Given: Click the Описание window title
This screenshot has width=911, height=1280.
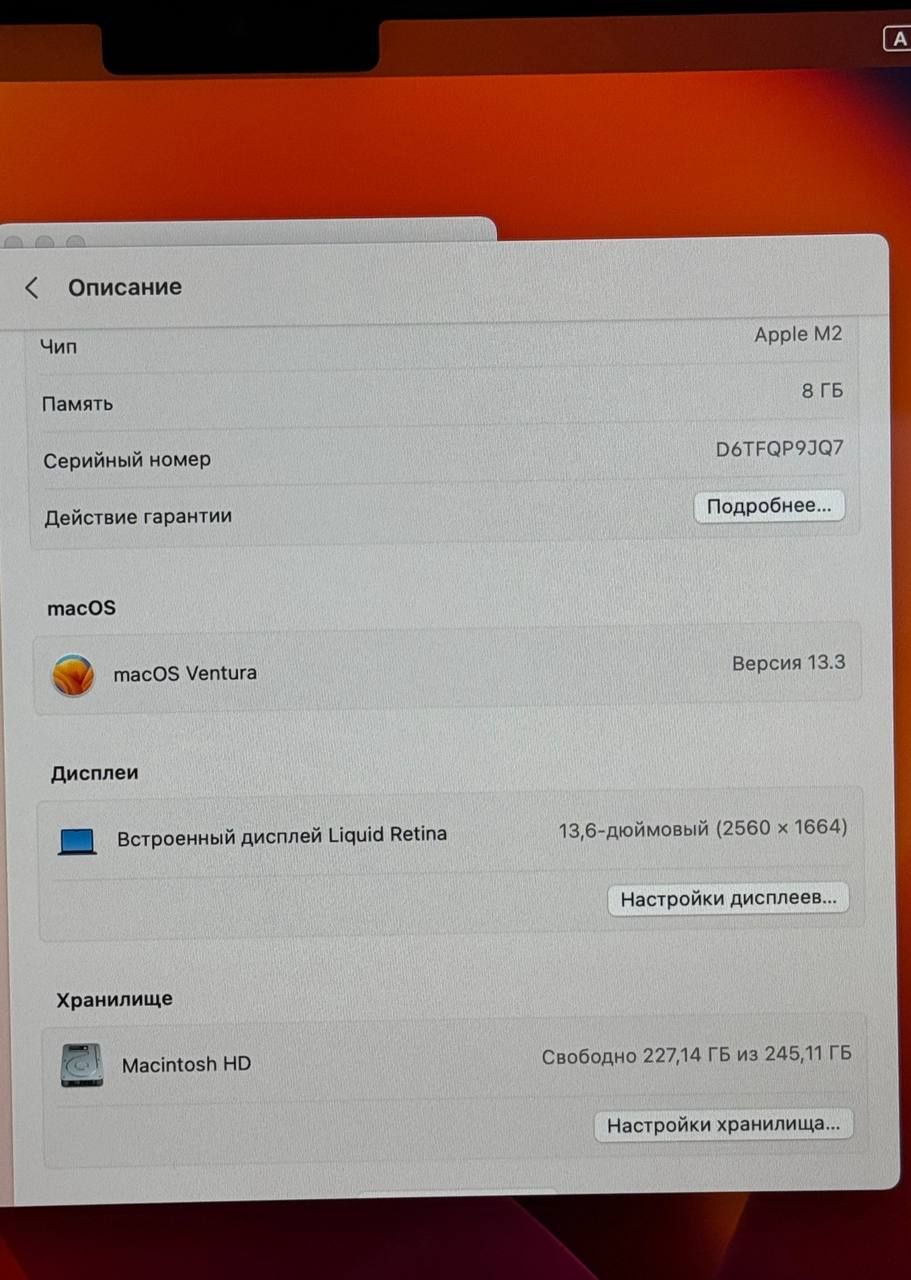Looking at the screenshot, I should coord(125,287).
